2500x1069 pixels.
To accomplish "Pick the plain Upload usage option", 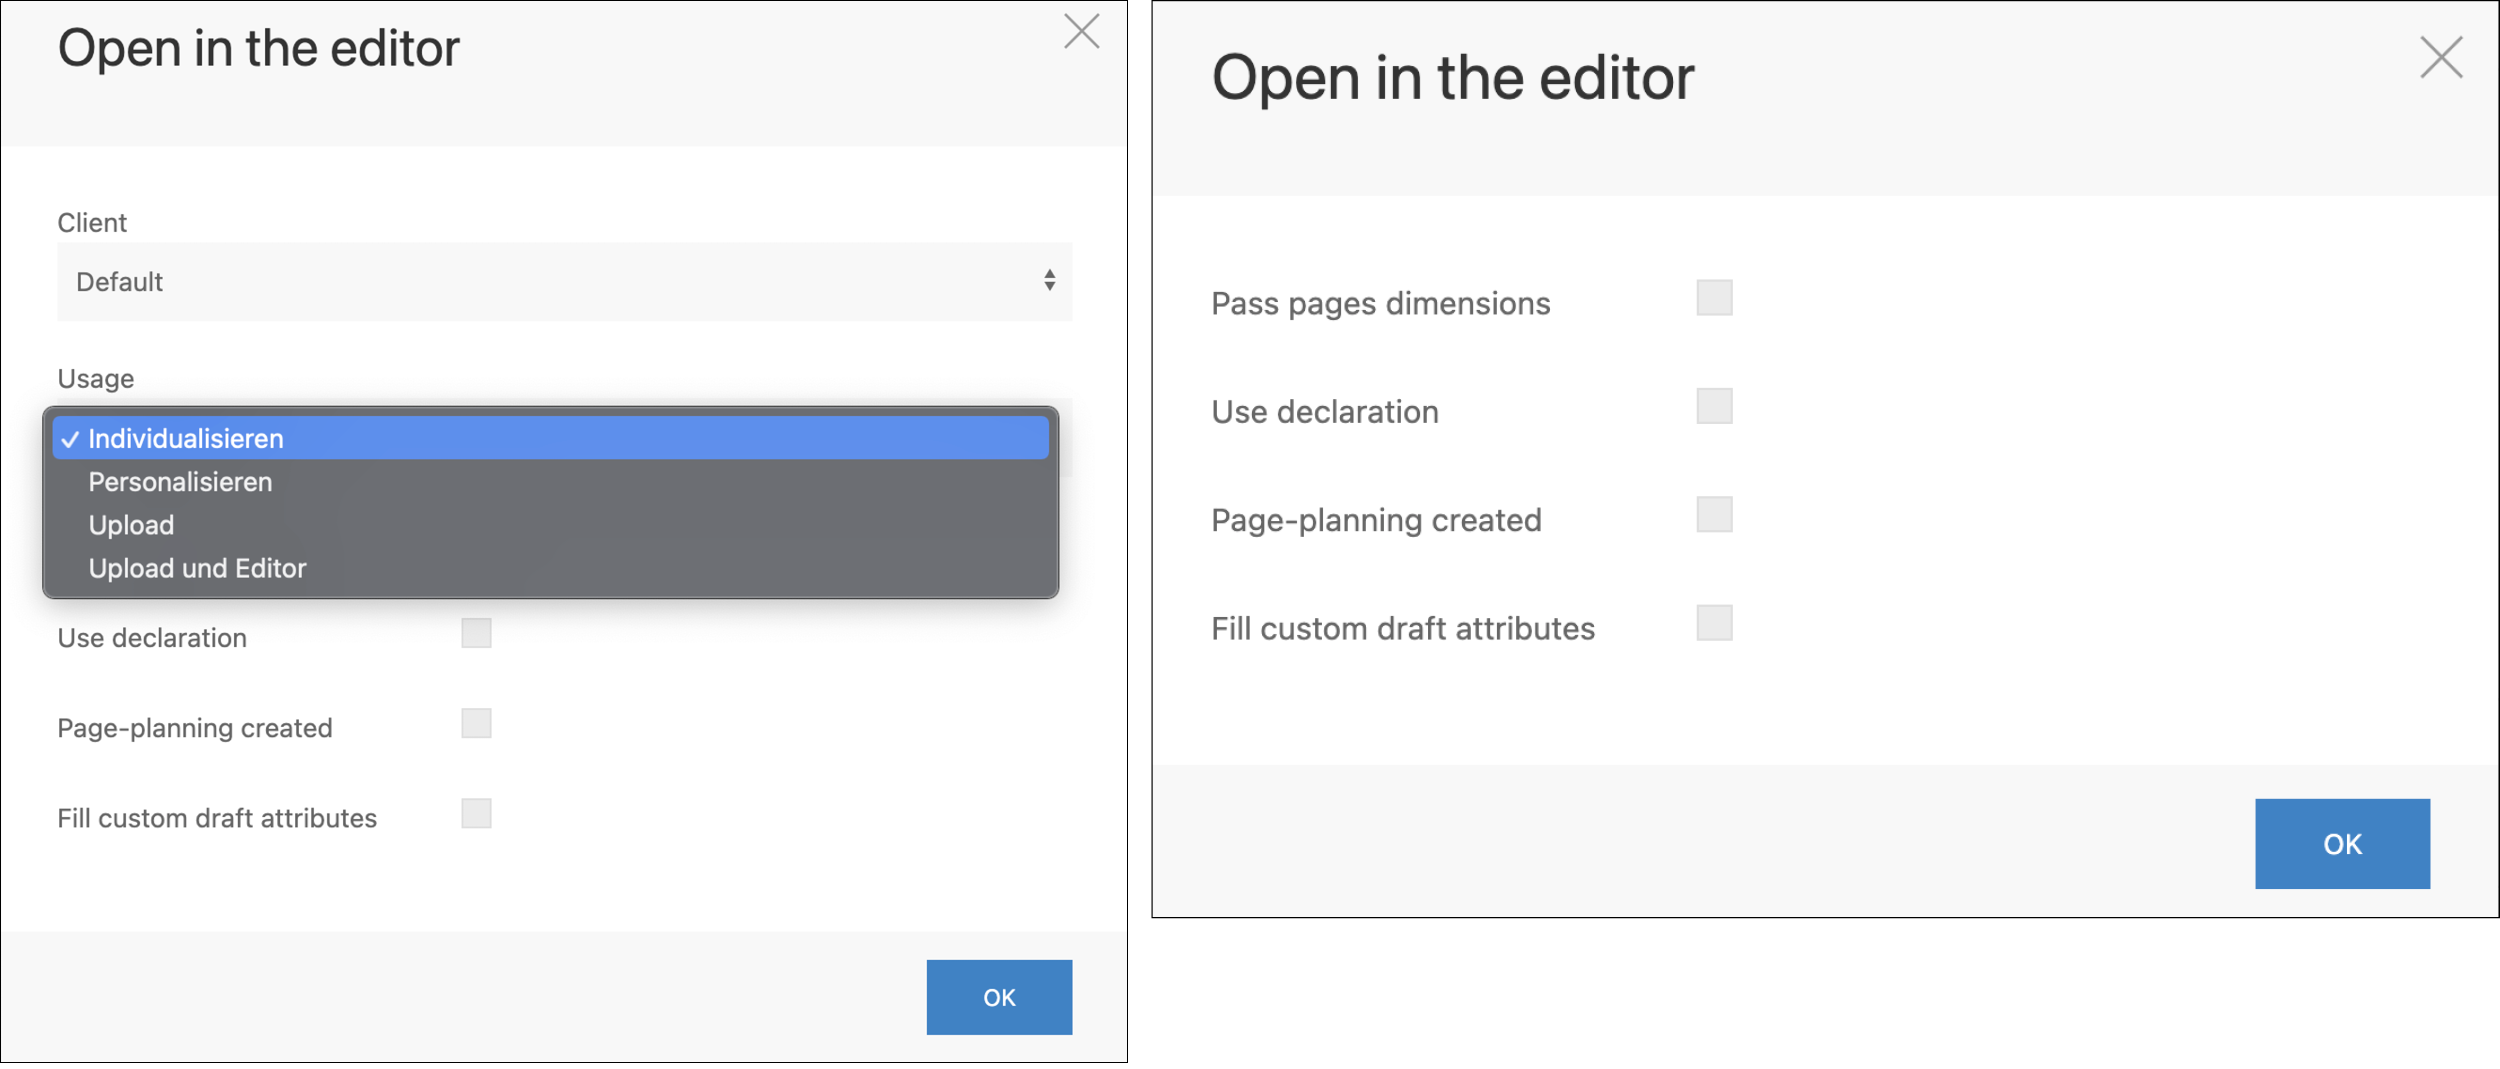I will point(131,525).
